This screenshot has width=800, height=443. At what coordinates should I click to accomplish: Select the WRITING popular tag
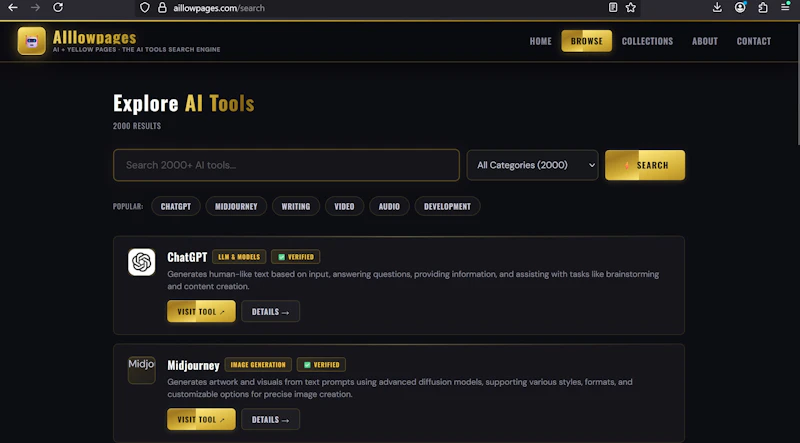point(295,206)
